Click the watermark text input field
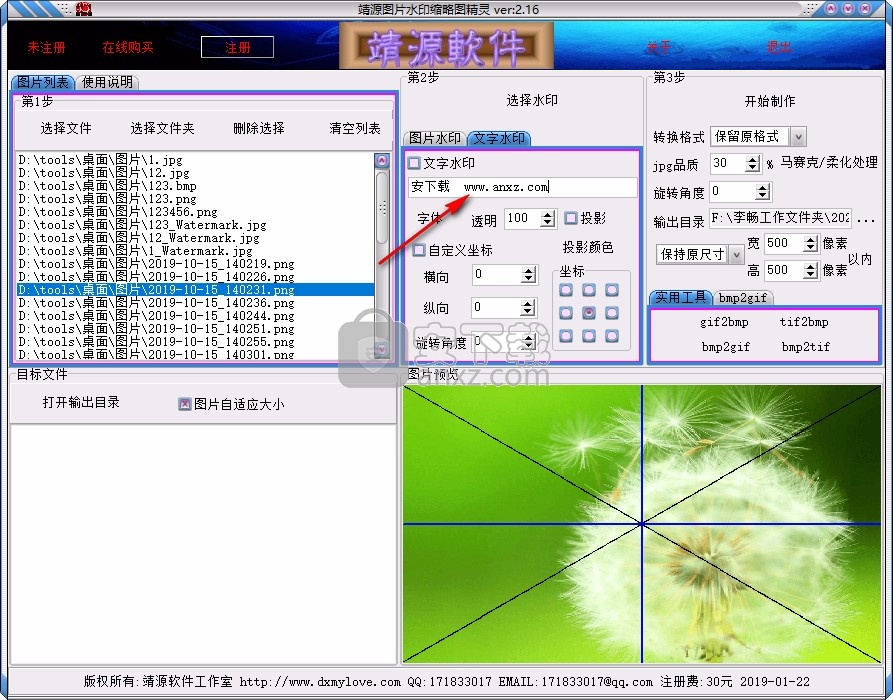 click(523, 187)
